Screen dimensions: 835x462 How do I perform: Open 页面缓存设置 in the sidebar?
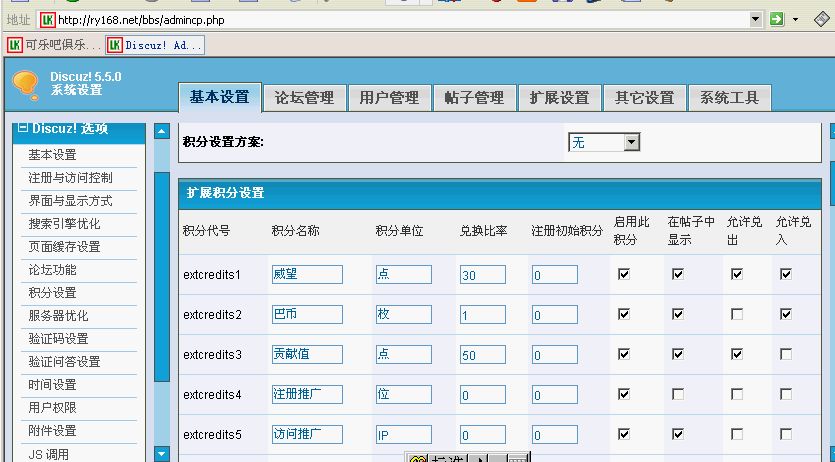coord(64,246)
